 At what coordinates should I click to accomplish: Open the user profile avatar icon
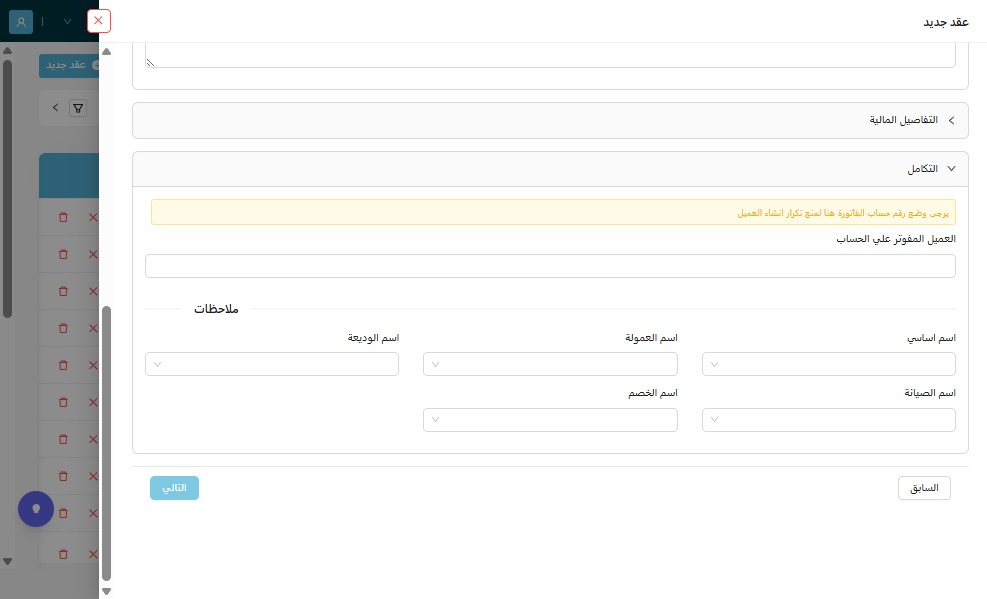[x=21, y=21]
